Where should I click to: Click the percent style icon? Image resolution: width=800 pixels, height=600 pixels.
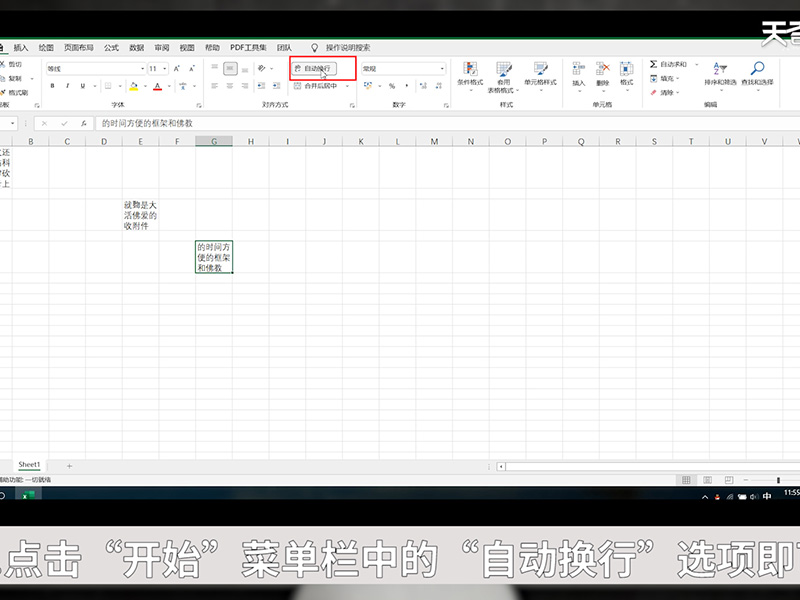coord(392,86)
